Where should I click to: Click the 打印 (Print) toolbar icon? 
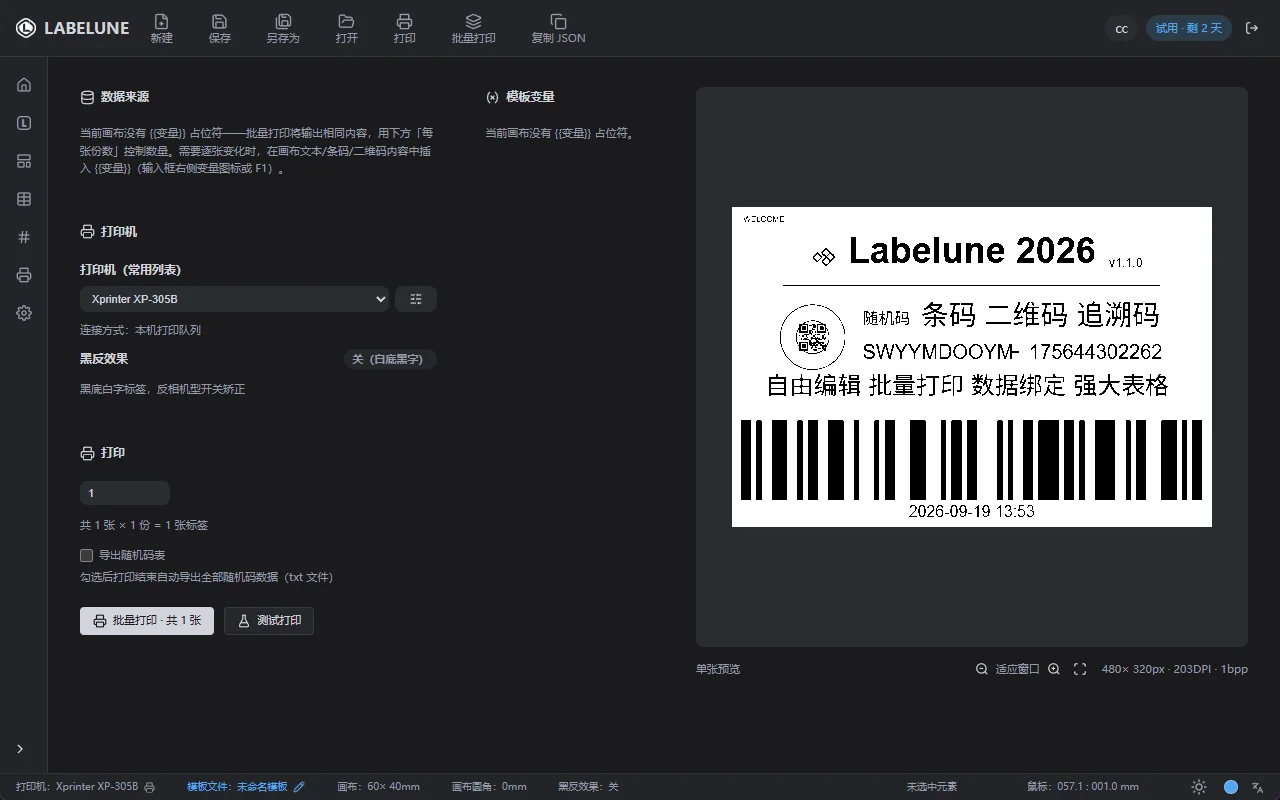[x=404, y=28]
